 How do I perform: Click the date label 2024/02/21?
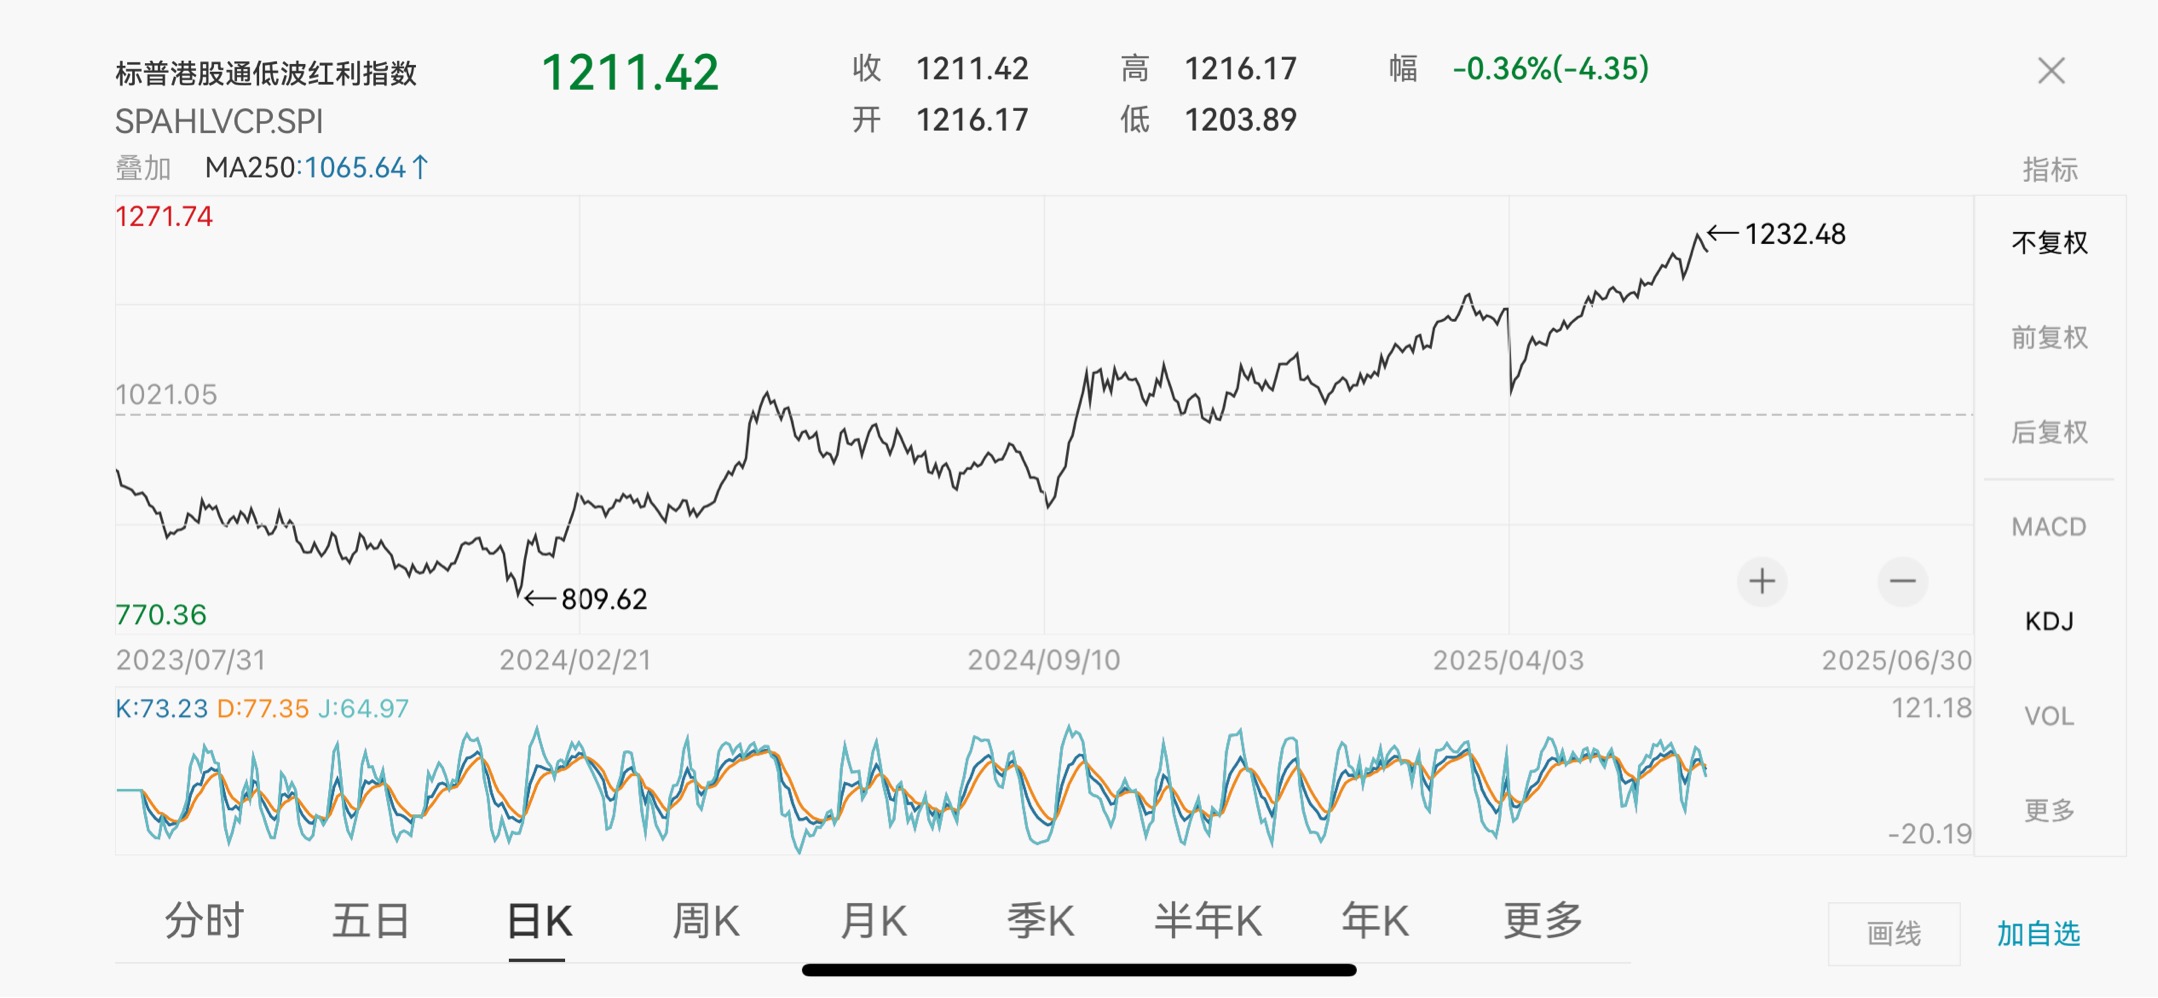pyautogui.click(x=575, y=660)
